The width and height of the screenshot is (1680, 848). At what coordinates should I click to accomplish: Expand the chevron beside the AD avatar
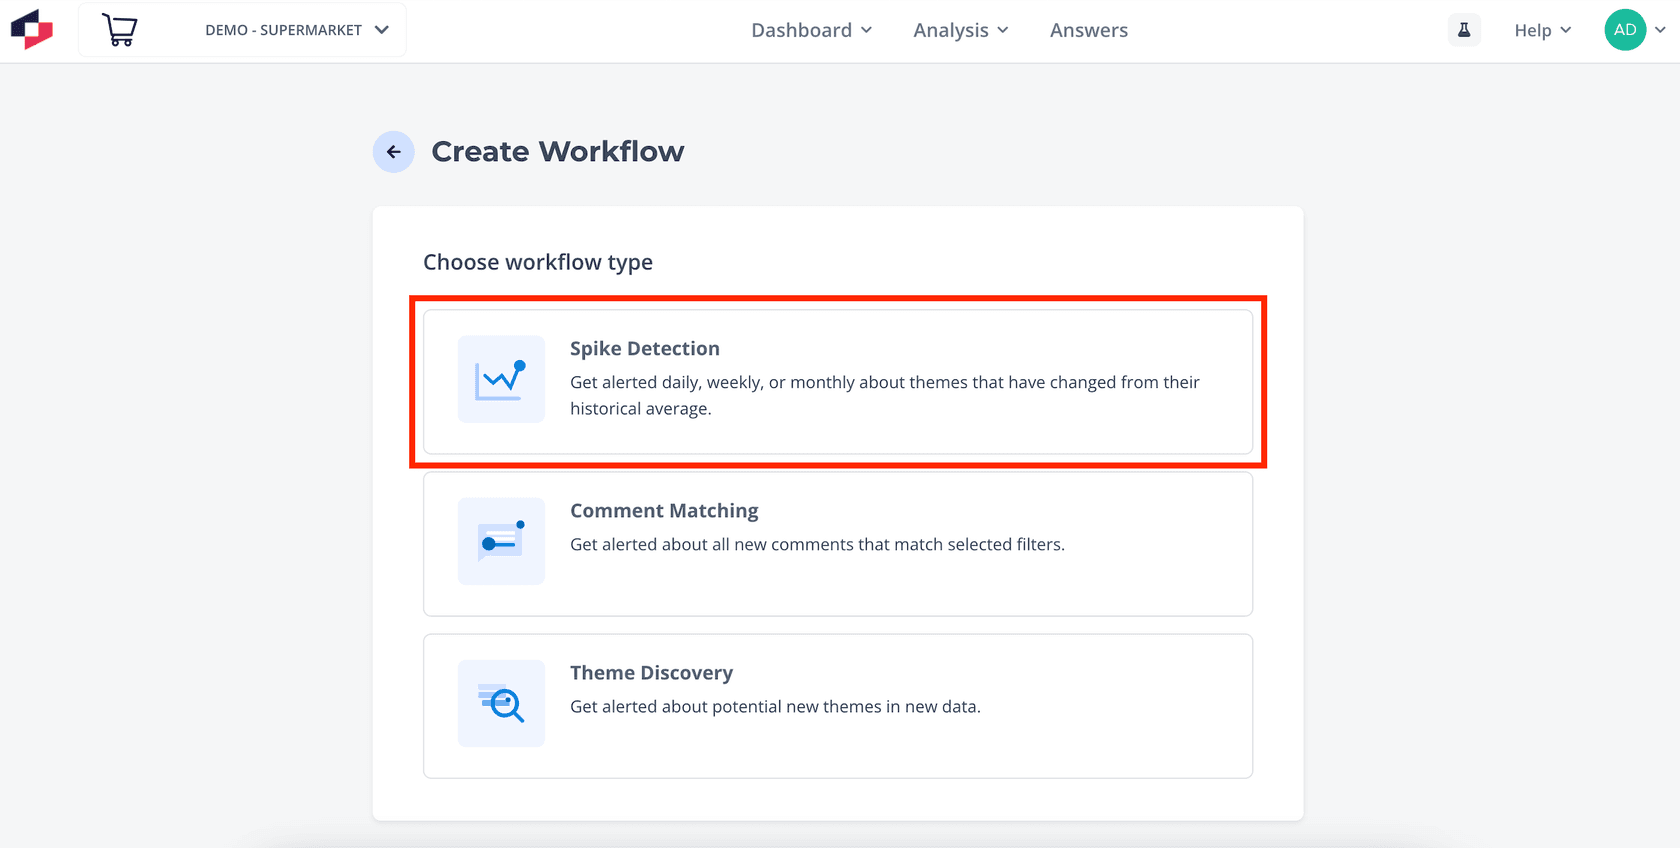[1660, 30]
